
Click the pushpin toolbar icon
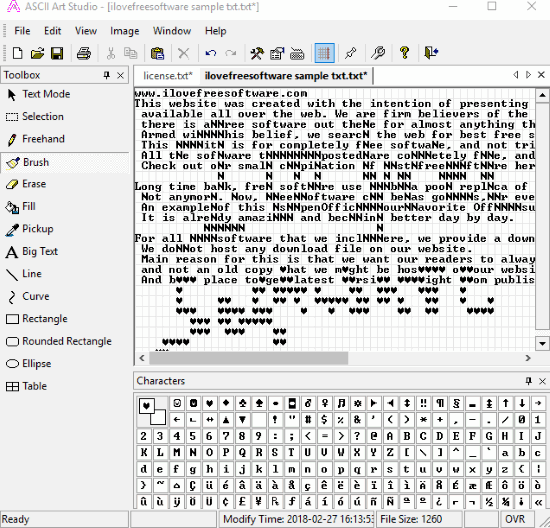[350, 53]
